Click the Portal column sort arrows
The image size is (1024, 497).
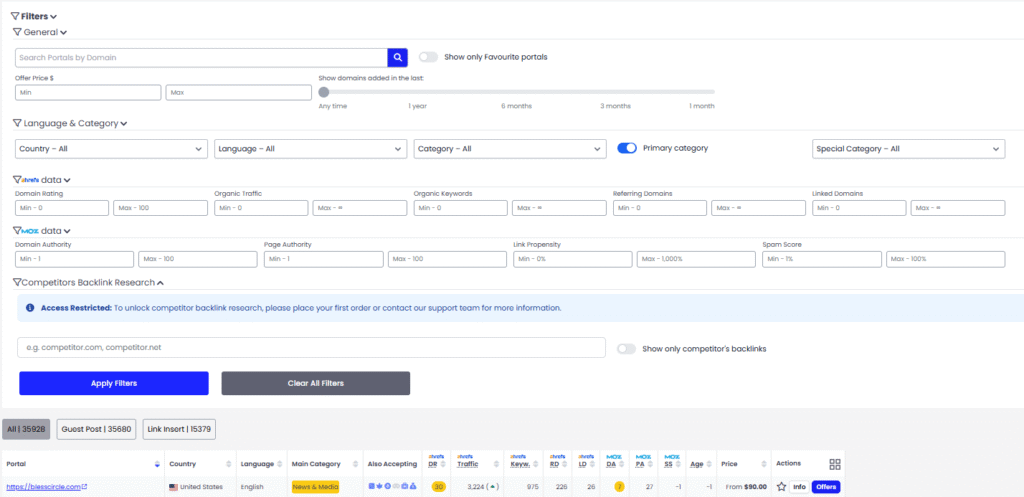(155, 465)
